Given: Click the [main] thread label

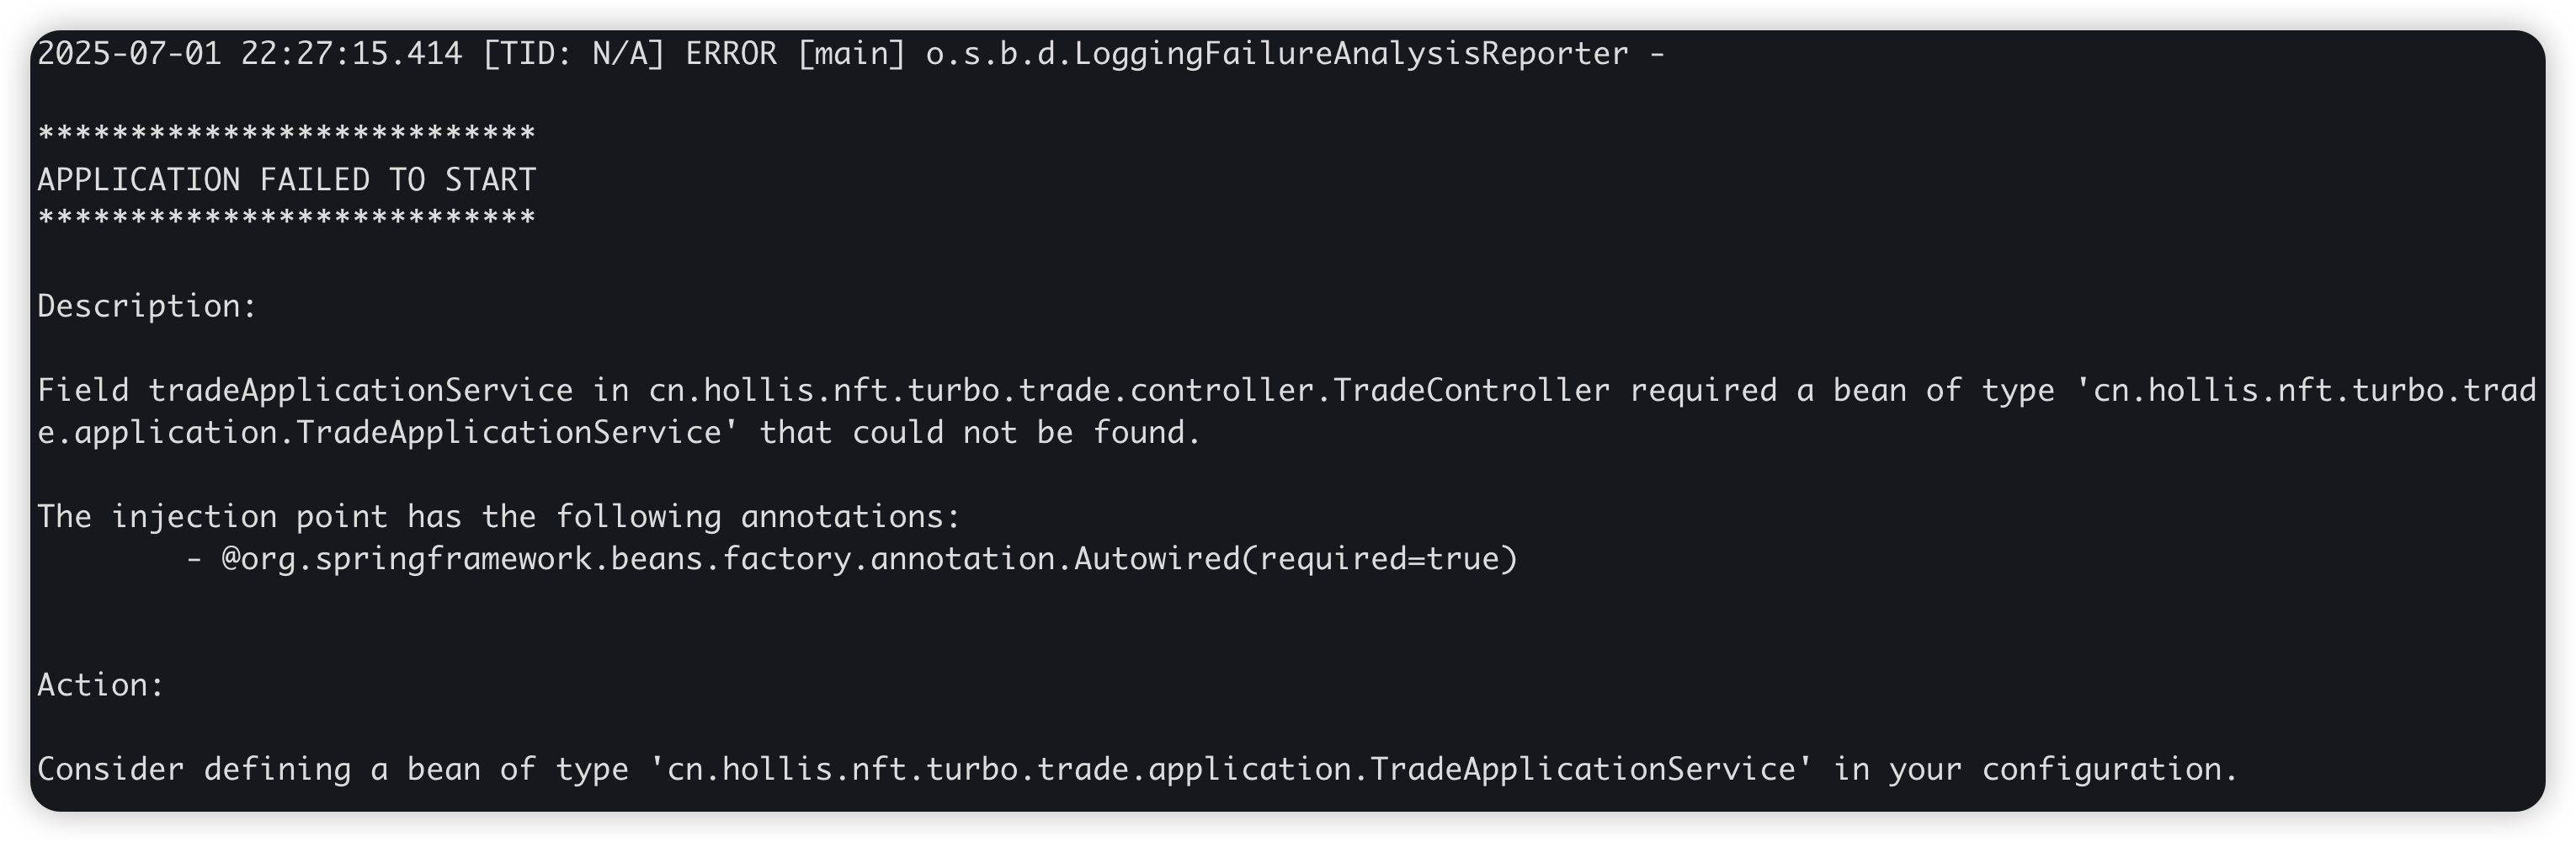Looking at the screenshot, I should coord(851,54).
